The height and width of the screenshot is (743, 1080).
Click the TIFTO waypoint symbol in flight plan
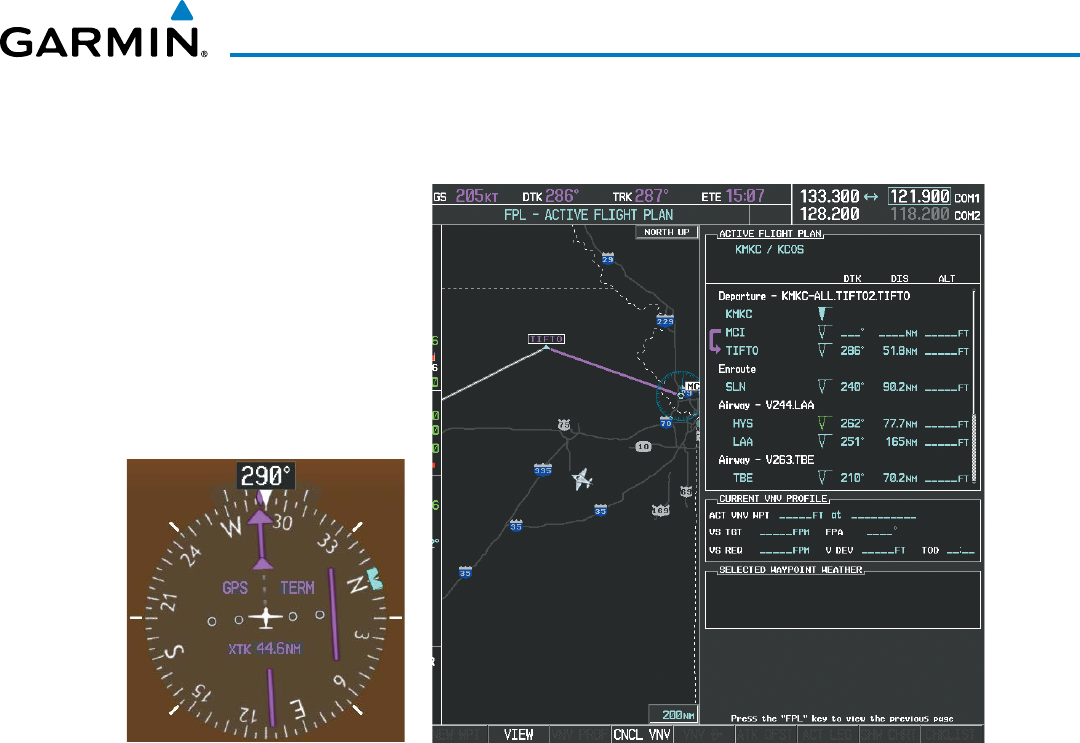(x=824, y=350)
